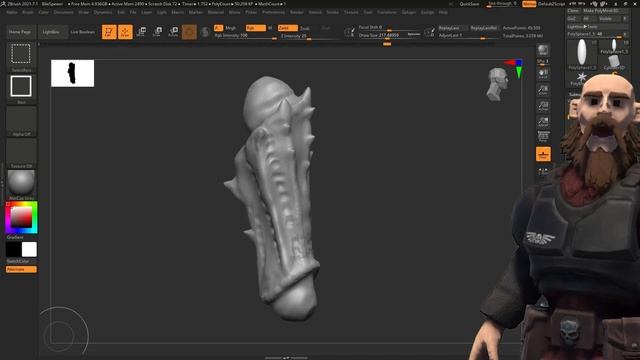
Task: Adjust the Z Intensity slider
Action: tap(310, 36)
